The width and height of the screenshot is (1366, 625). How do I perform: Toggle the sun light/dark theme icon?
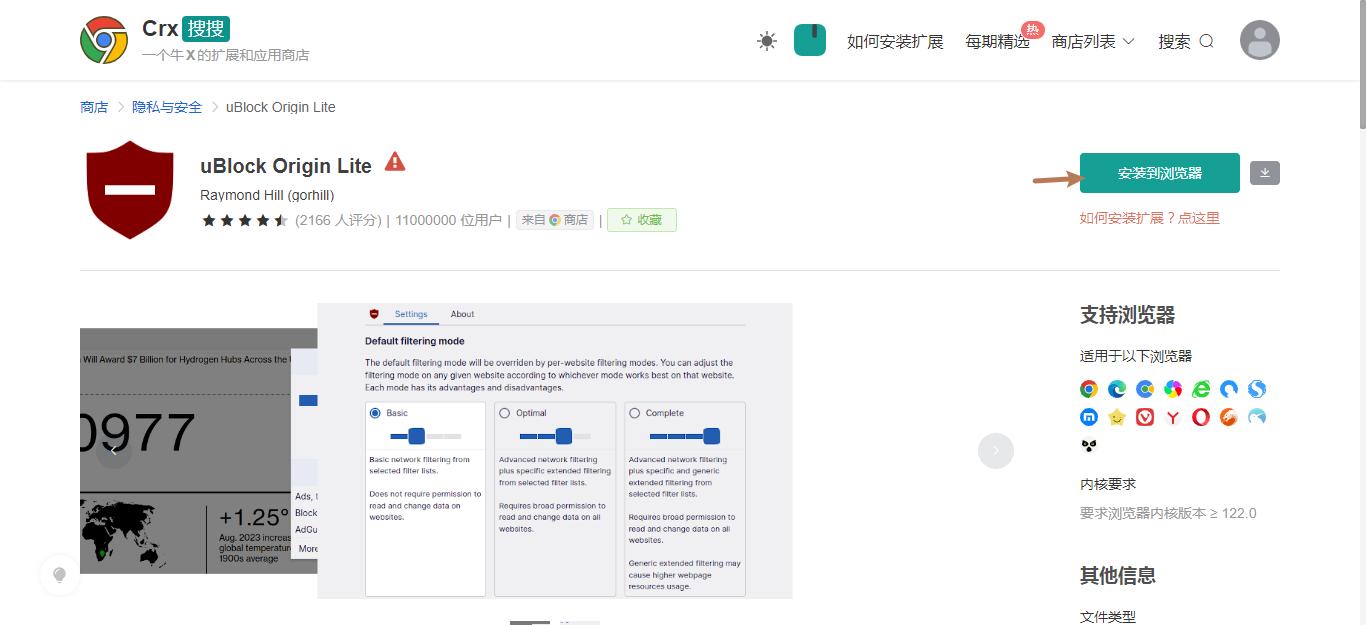click(767, 41)
